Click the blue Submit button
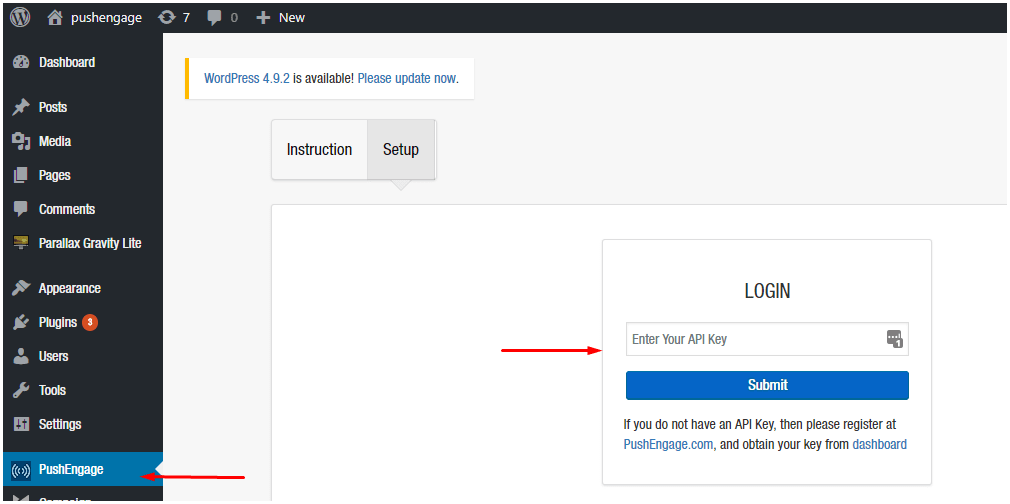The height and width of the screenshot is (504, 1010). [767, 385]
